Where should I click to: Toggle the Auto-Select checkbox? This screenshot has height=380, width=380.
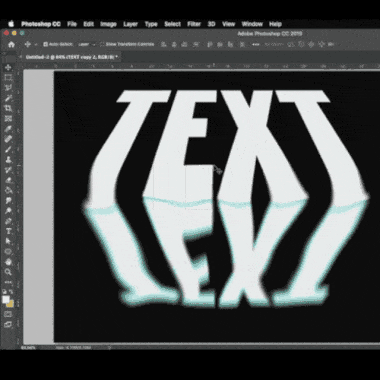pyautogui.click(x=46, y=44)
